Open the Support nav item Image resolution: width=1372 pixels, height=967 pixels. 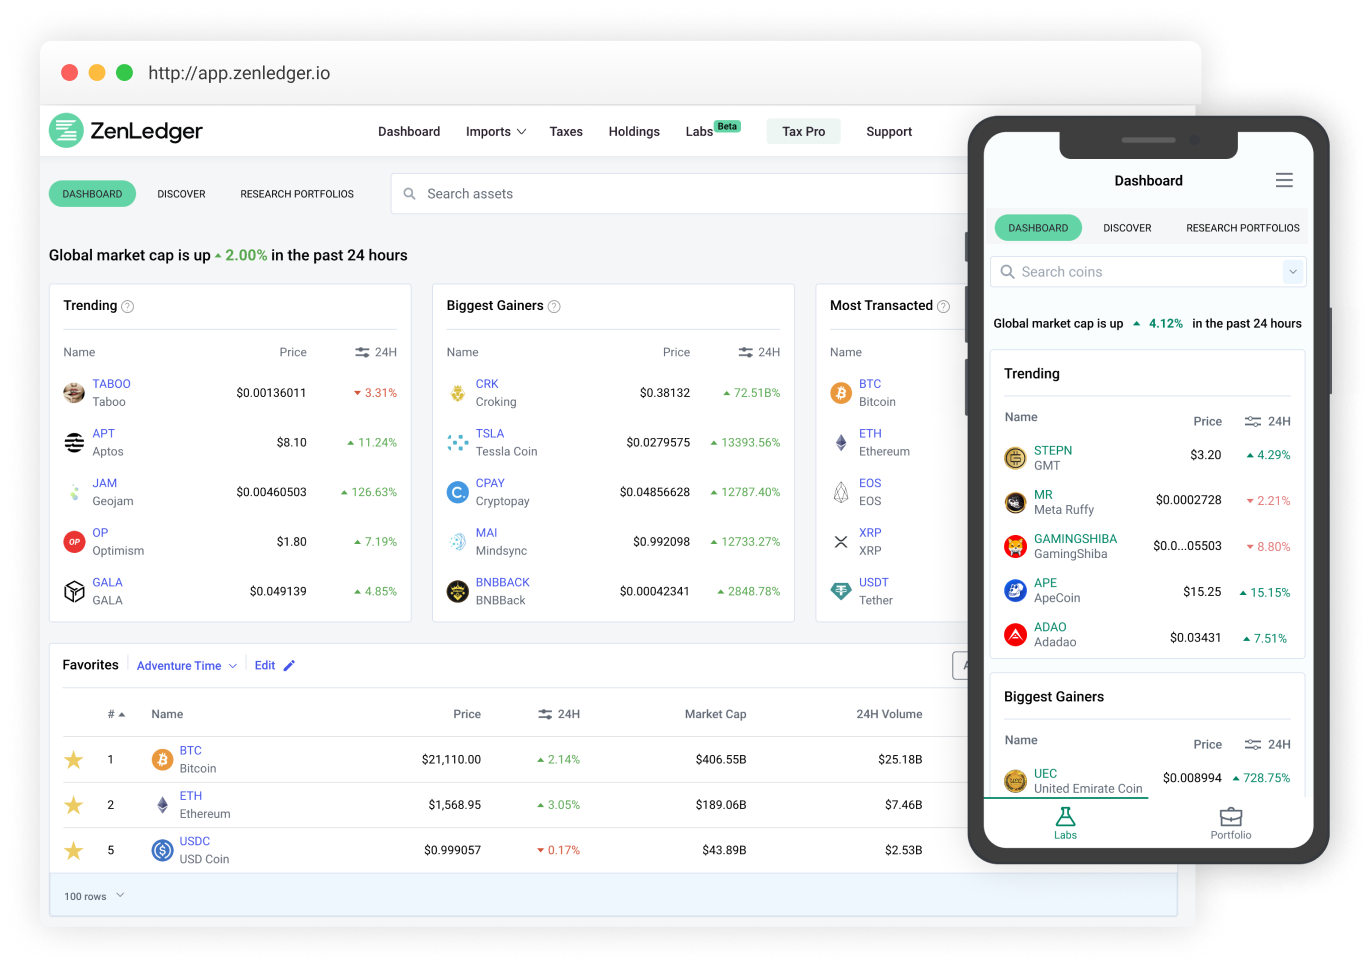[x=889, y=132]
